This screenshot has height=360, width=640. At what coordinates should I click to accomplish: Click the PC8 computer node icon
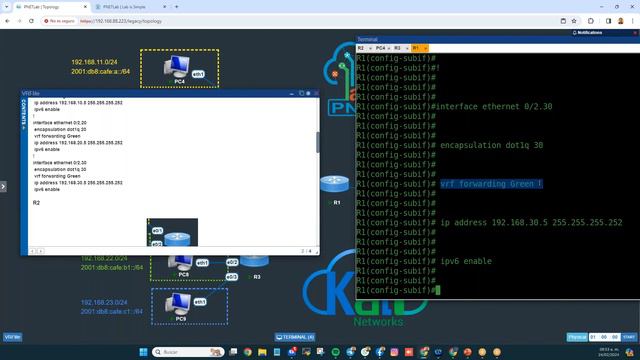(181, 263)
